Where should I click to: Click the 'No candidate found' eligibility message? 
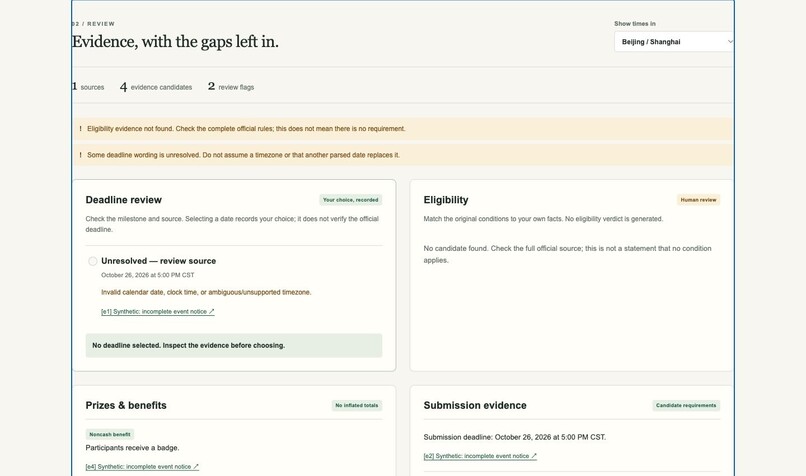click(x=567, y=254)
